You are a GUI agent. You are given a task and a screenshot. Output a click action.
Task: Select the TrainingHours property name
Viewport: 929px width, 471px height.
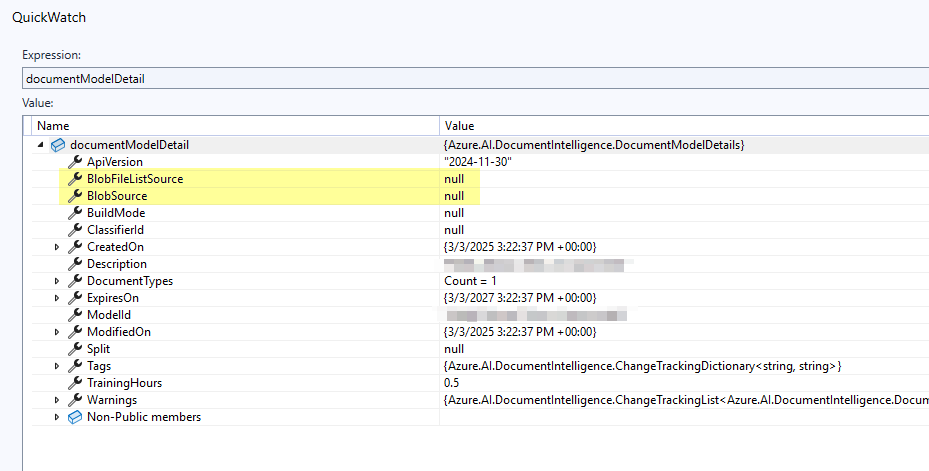[x=124, y=383]
